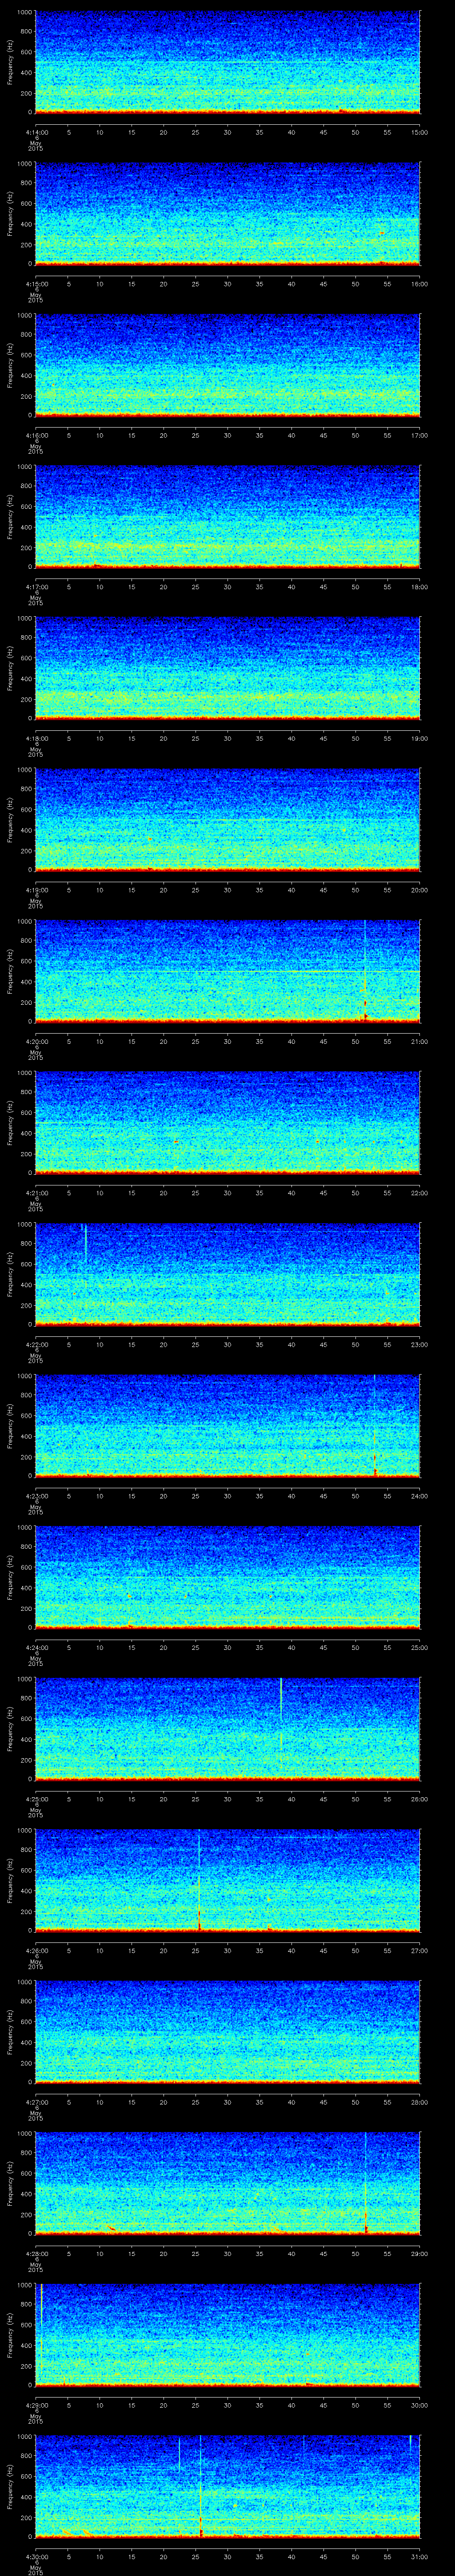The height and width of the screenshot is (2576, 455).
Task: Click the 20:00 end time label
Action: click(420, 890)
